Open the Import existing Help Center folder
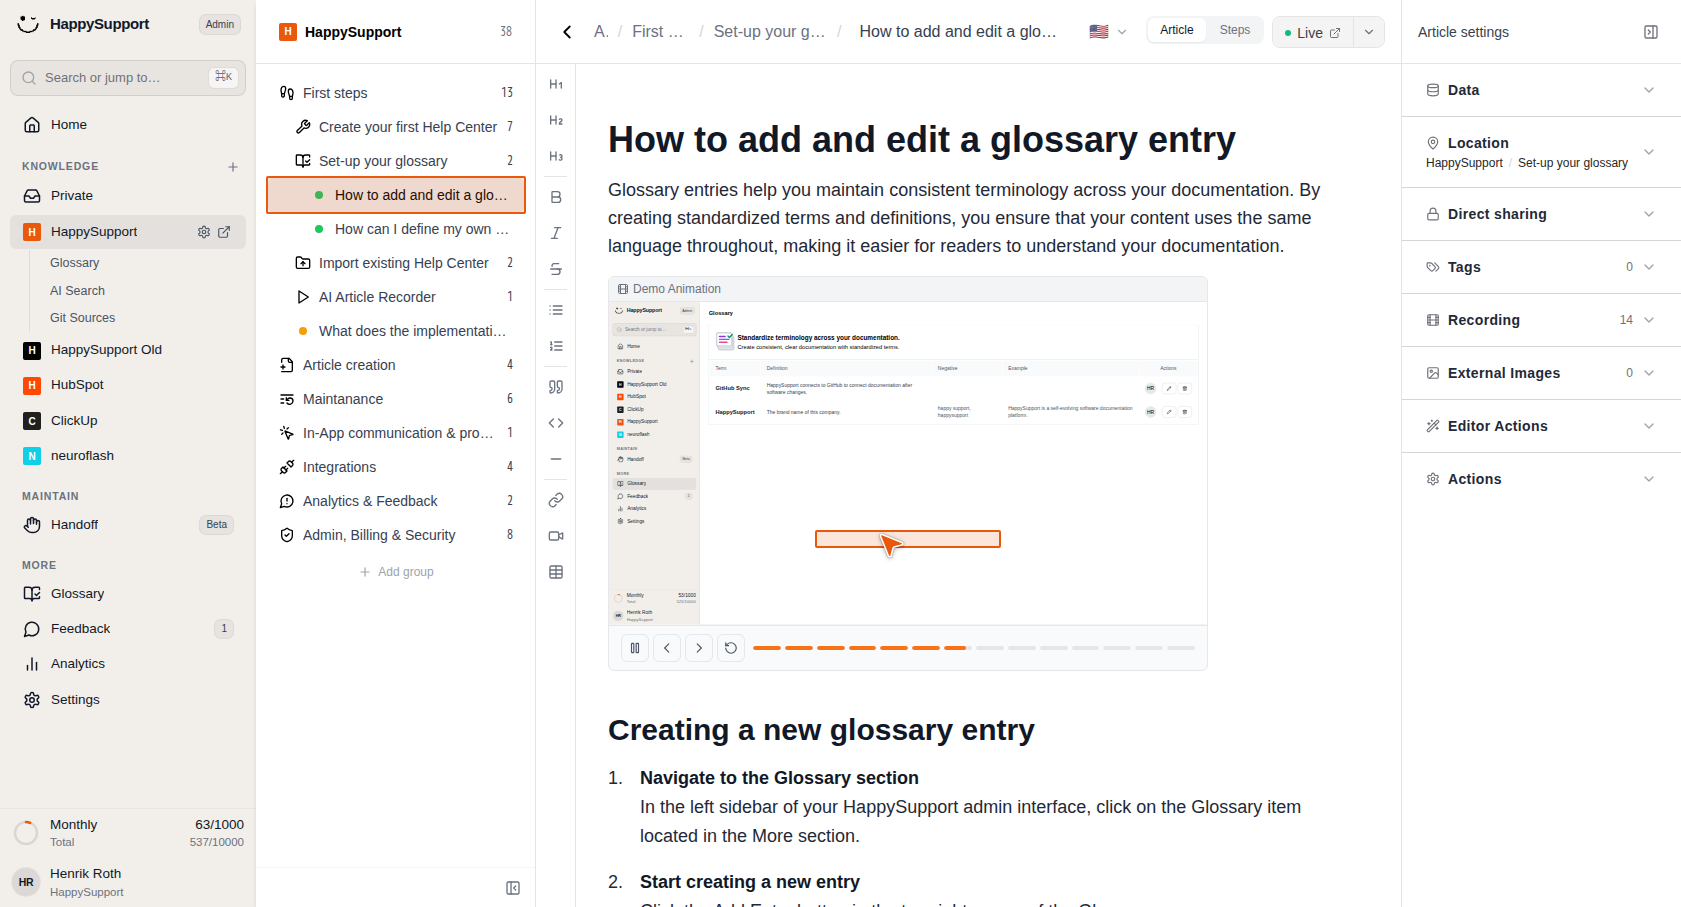Image resolution: width=1681 pixels, height=907 pixels. coord(396,263)
